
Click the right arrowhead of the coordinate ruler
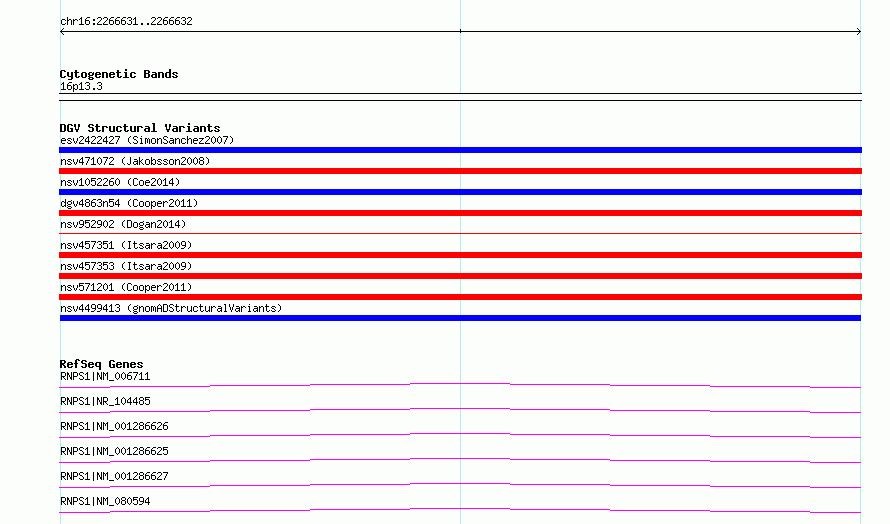tap(859, 32)
